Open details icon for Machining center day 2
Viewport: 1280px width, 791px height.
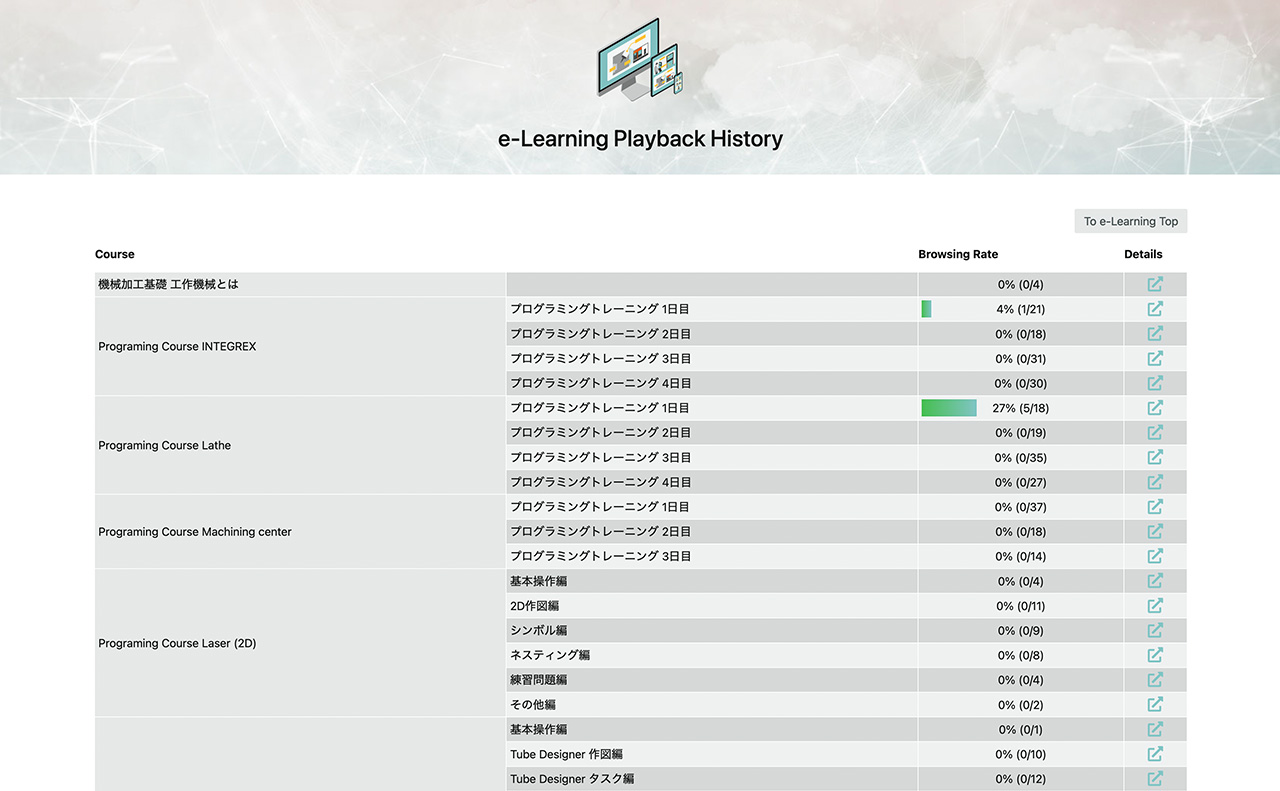(1155, 531)
